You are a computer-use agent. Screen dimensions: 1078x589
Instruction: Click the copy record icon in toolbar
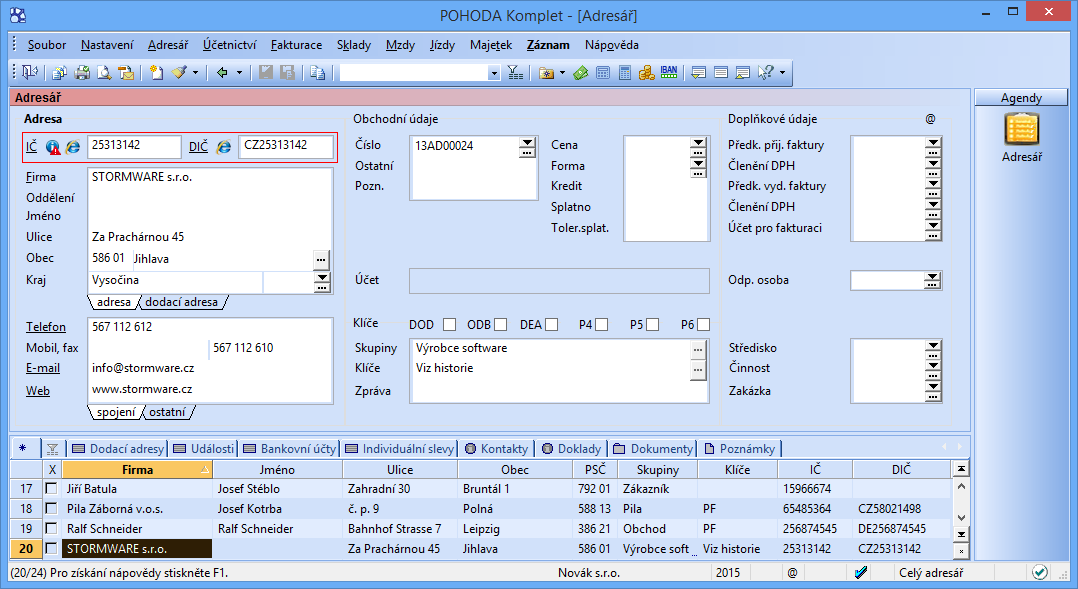[x=317, y=72]
